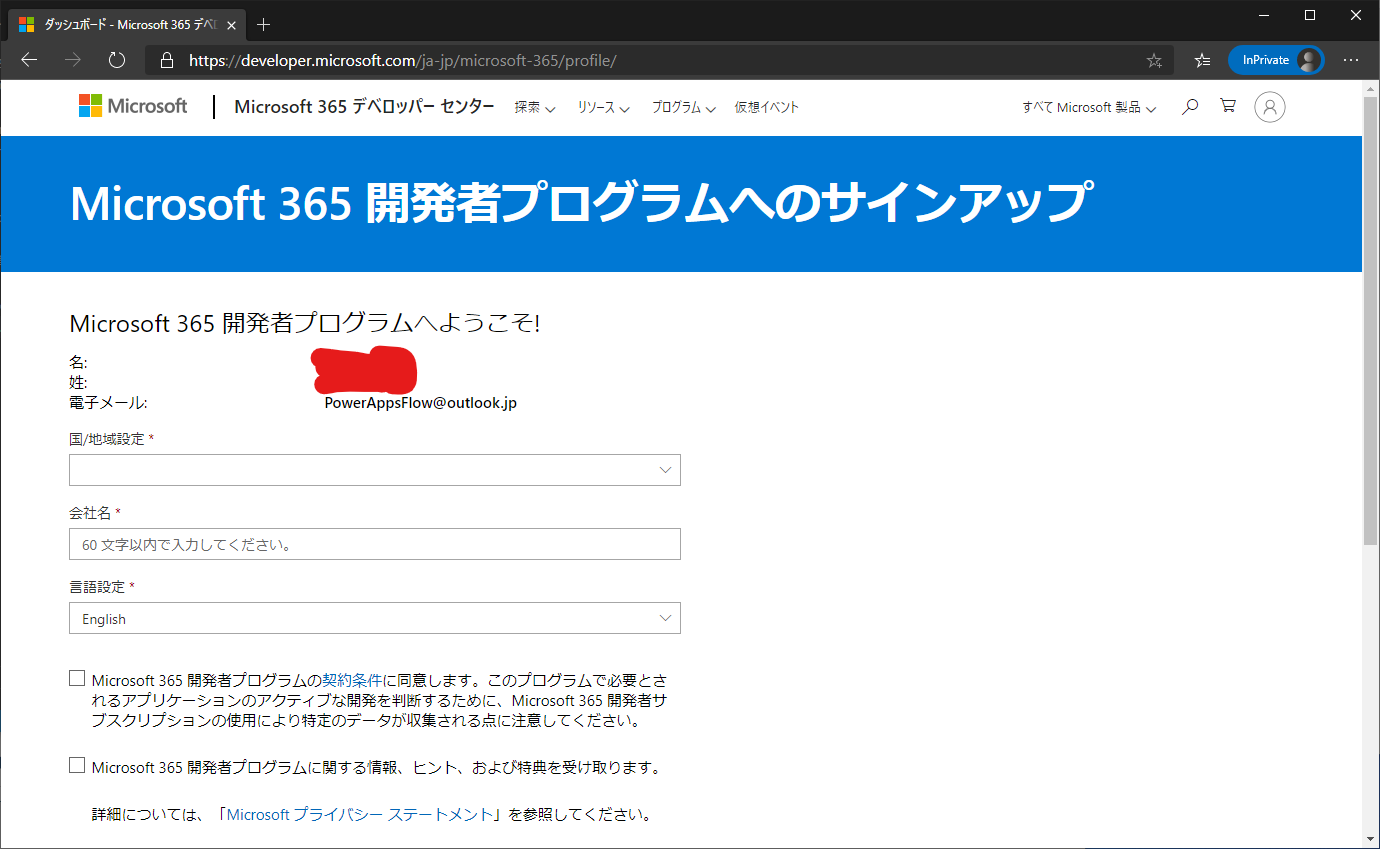Click scrollbar down arrow
The width and height of the screenshot is (1380, 849).
[1370, 839]
